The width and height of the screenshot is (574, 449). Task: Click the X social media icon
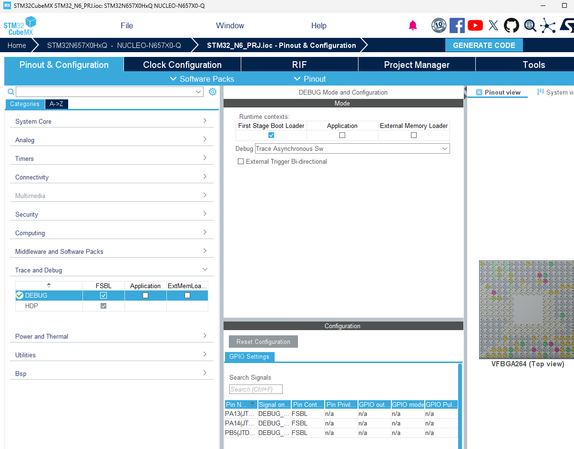493,25
